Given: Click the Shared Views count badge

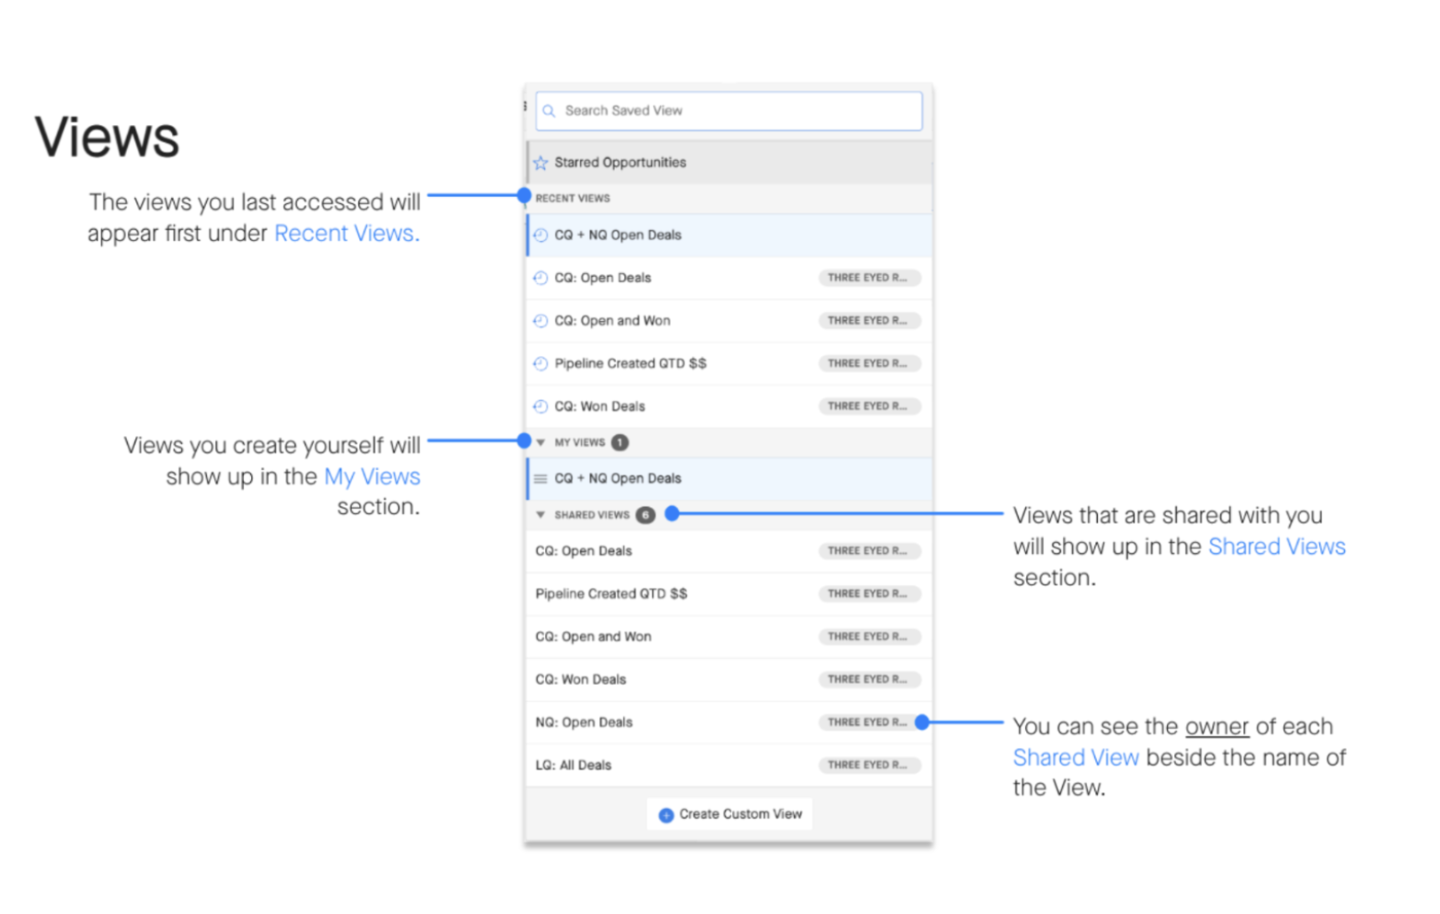Looking at the screenshot, I should coord(646,515).
